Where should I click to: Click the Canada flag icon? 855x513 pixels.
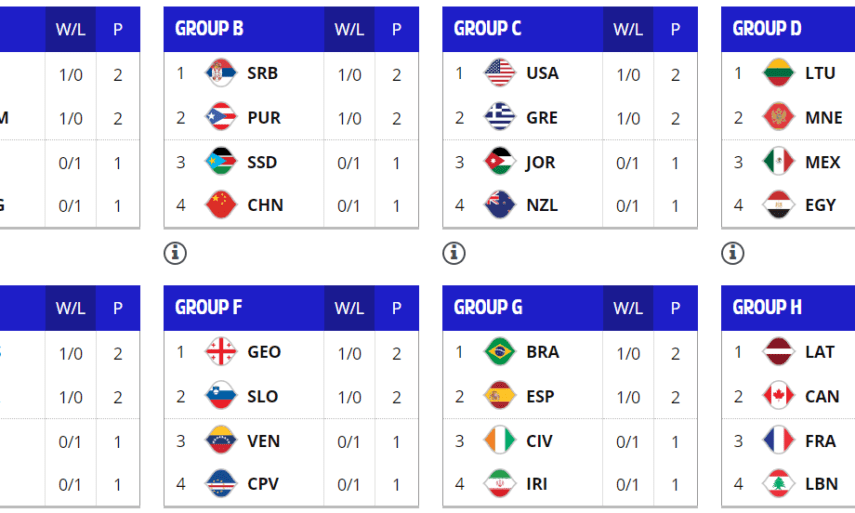point(778,396)
